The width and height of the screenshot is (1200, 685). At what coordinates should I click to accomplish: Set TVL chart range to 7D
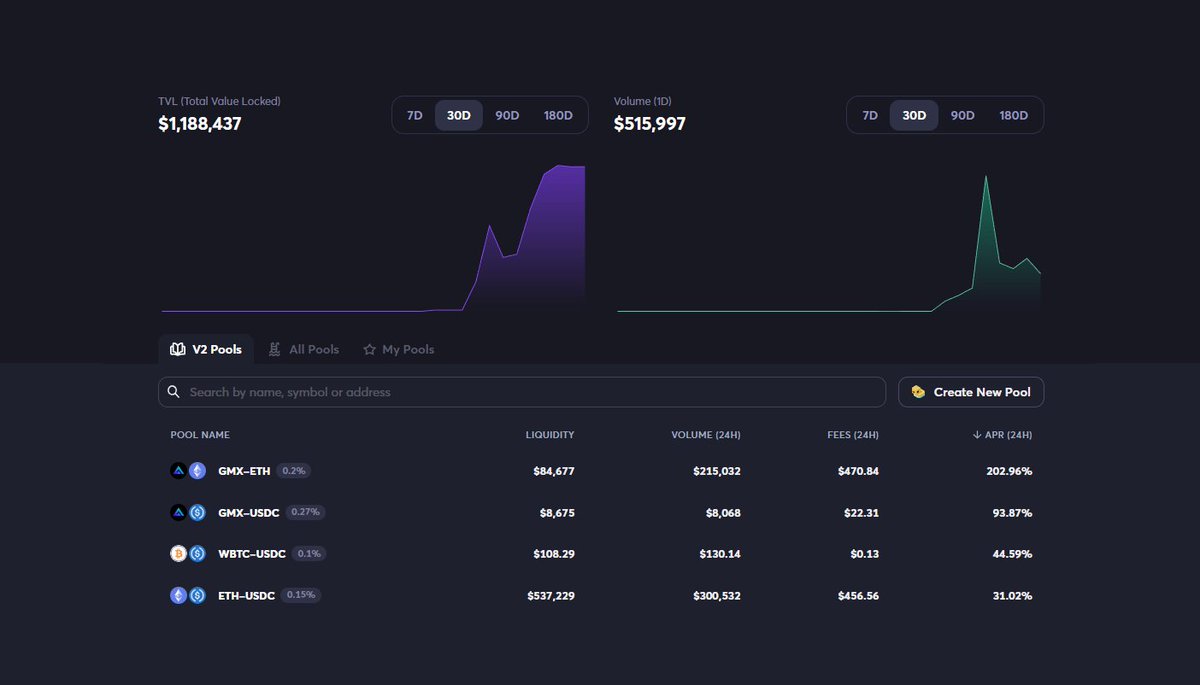414,115
